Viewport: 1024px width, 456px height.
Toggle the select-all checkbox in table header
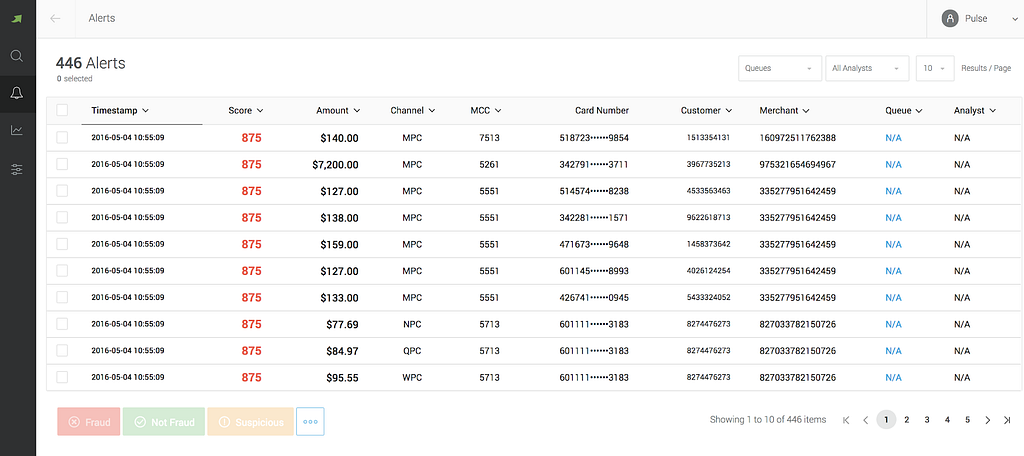(62, 110)
